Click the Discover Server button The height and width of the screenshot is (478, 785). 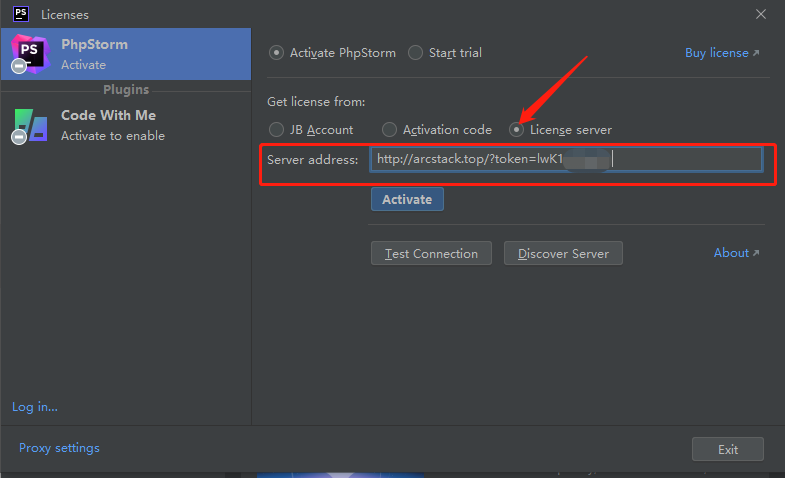[563, 253]
